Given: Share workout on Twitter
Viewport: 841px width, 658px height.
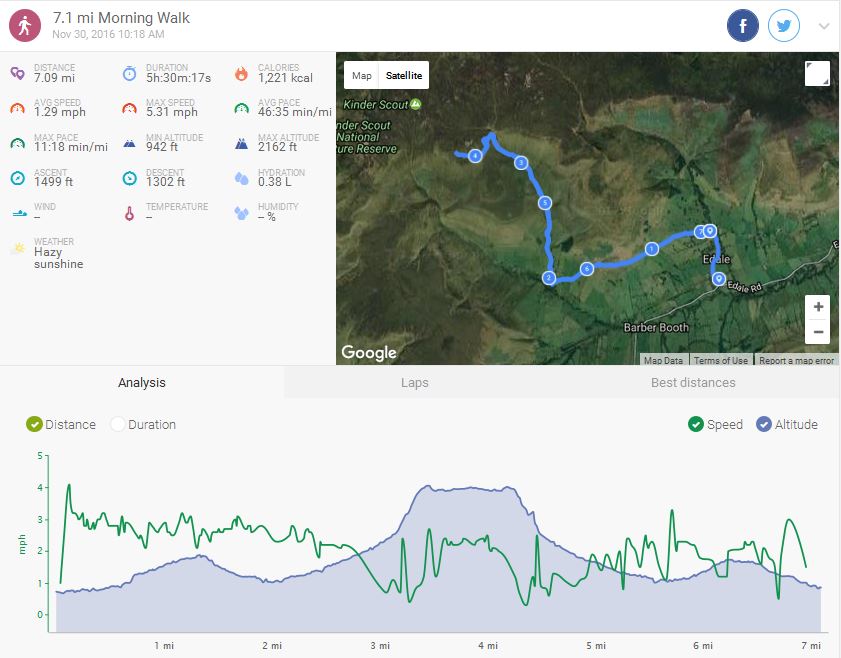Looking at the screenshot, I should pos(784,26).
